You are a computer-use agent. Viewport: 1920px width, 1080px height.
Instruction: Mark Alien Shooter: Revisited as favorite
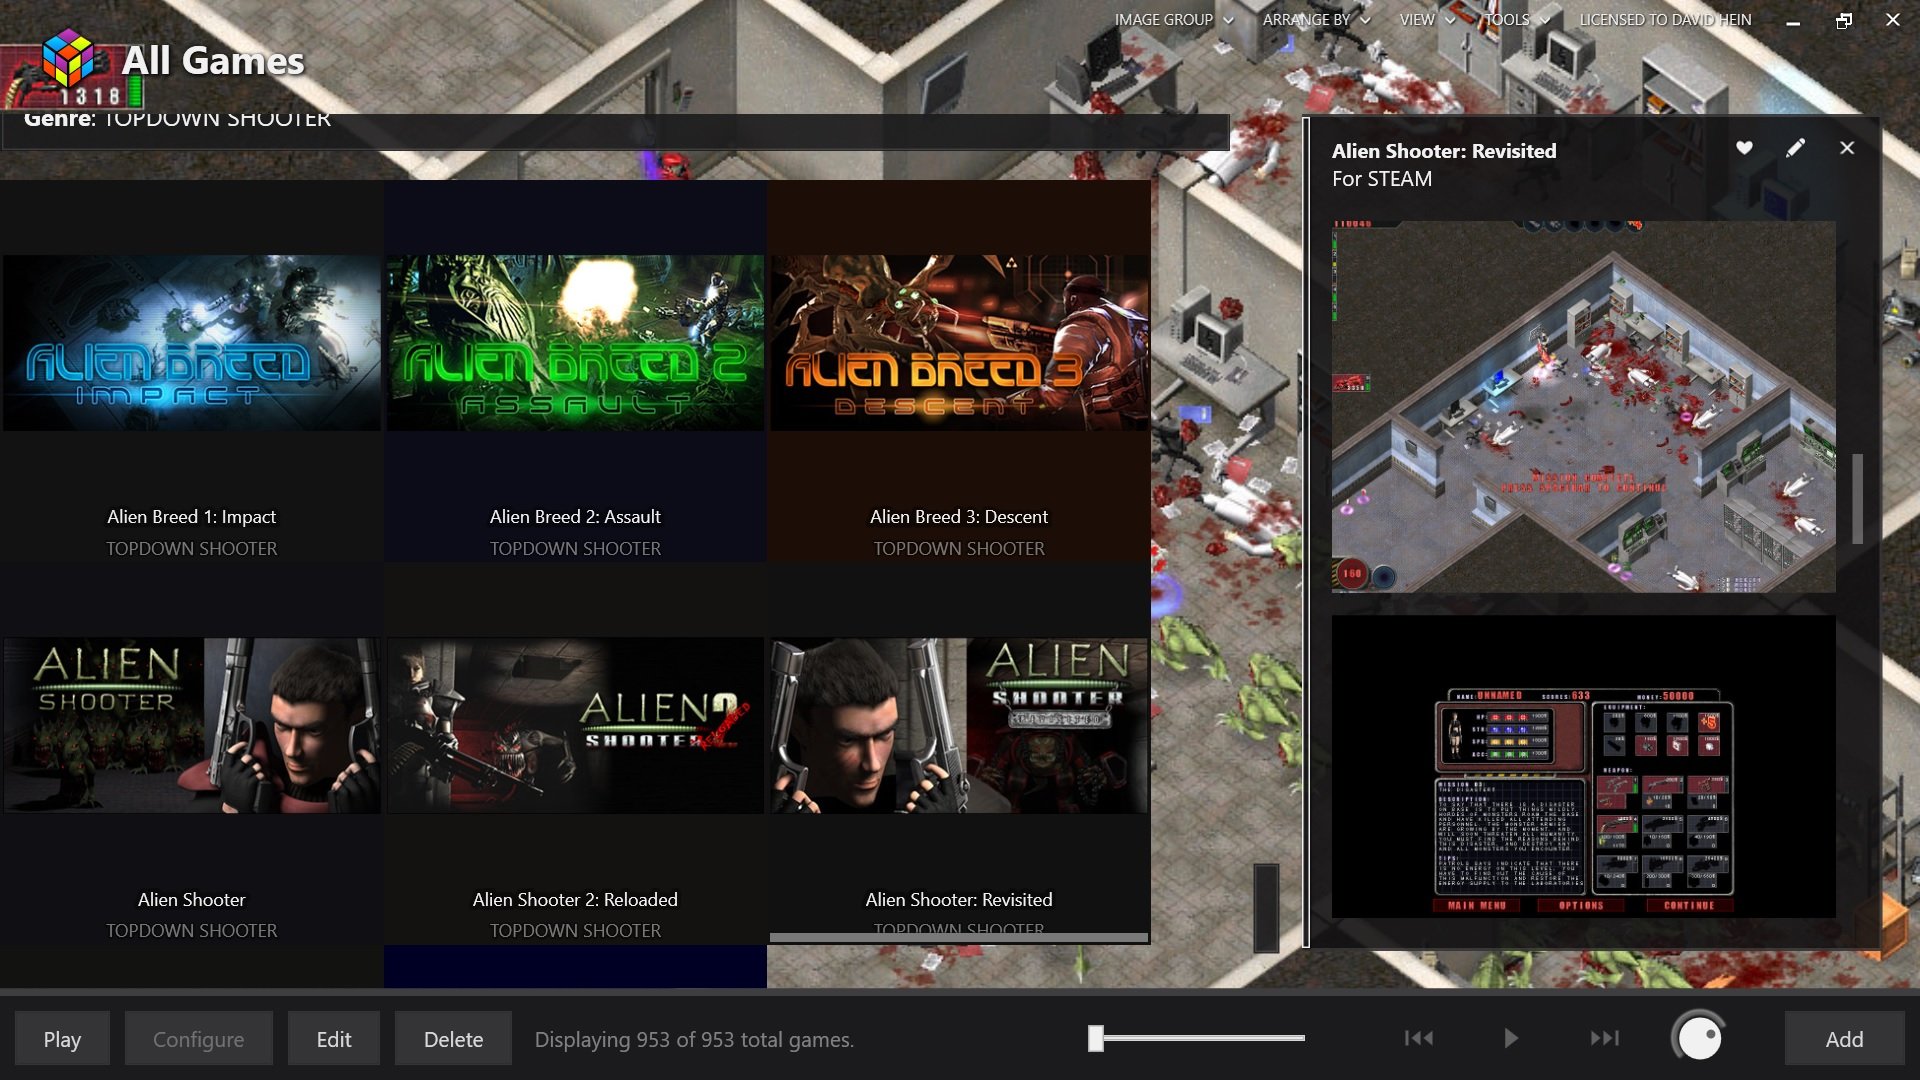[1744, 148]
